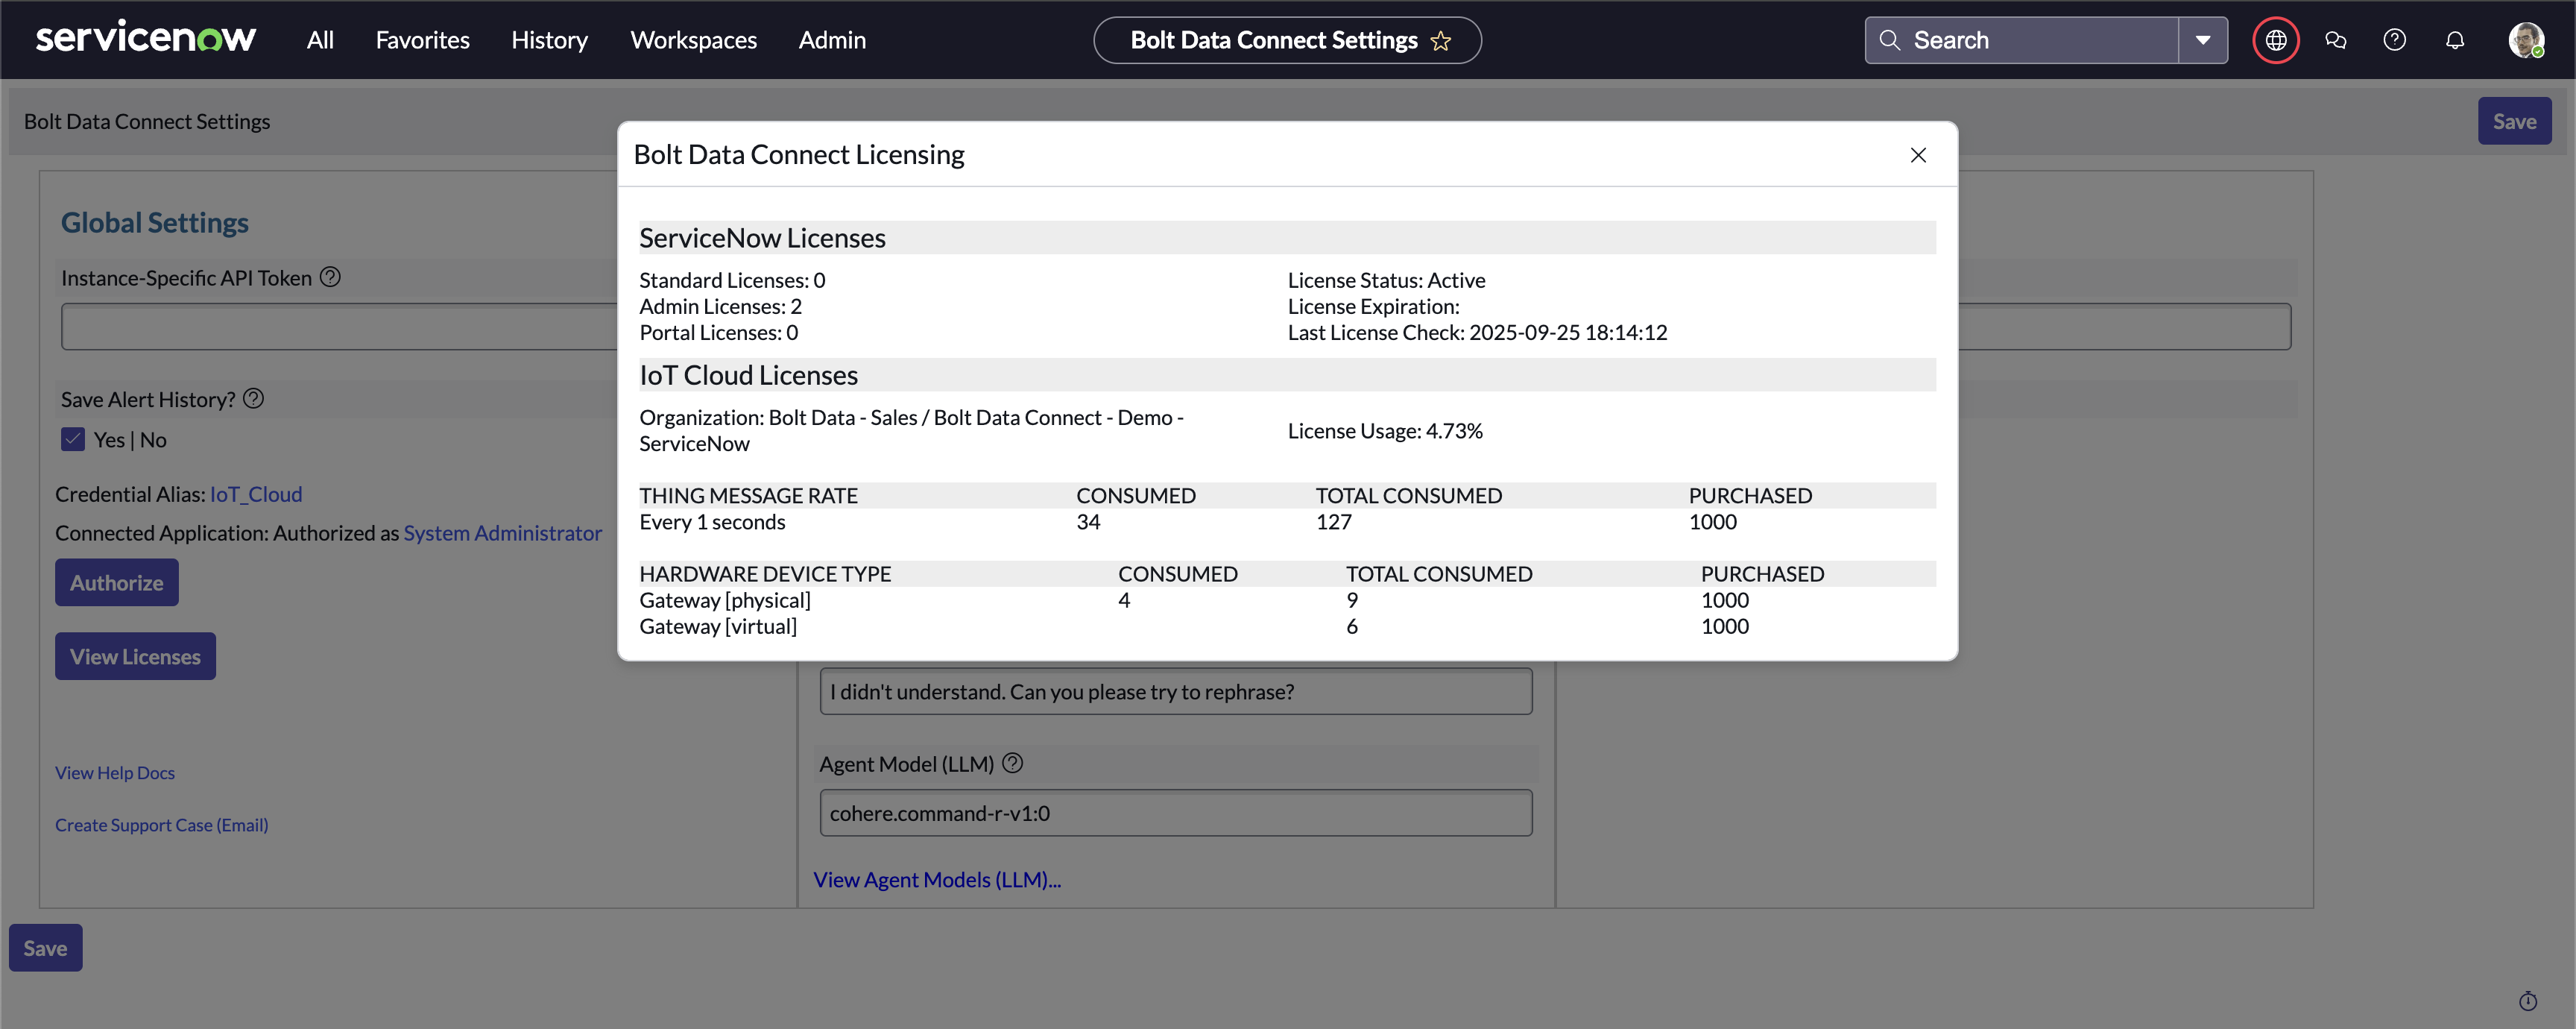Open the IoT_Cloud credential alias link

(x=256, y=494)
